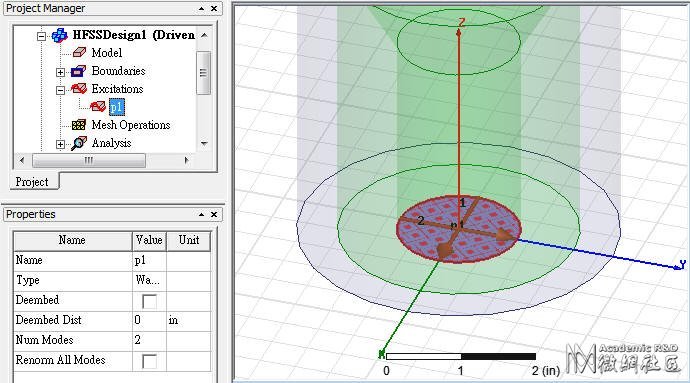Click mode label 2 on the port
The width and height of the screenshot is (690, 383).
pyautogui.click(x=421, y=221)
